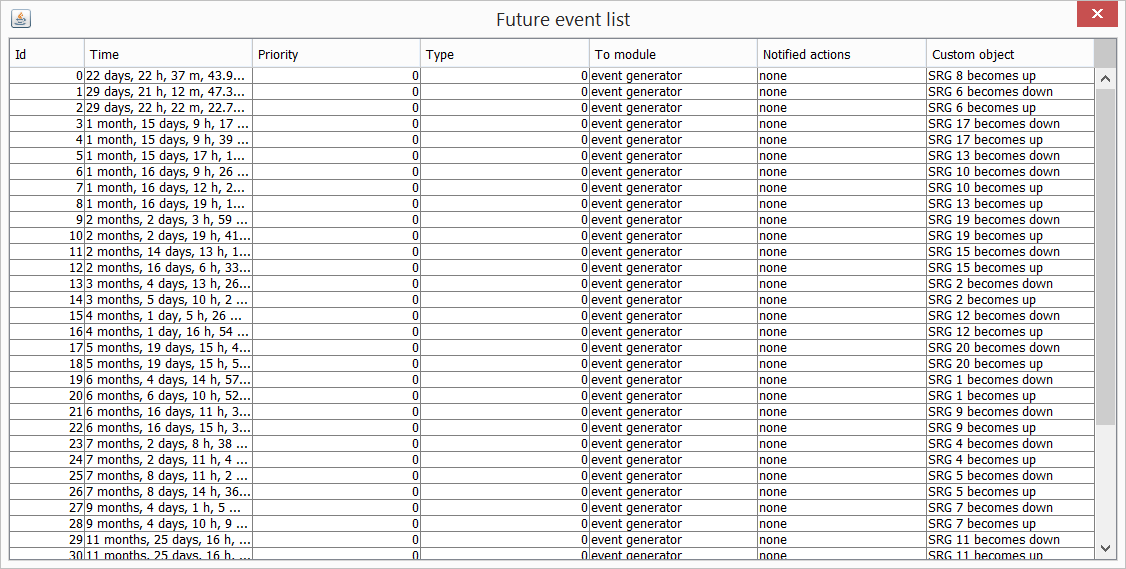Image resolution: width=1126 pixels, height=569 pixels.
Task: Select the SRG 7 becomes down cell
Action: tap(1010, 508)
